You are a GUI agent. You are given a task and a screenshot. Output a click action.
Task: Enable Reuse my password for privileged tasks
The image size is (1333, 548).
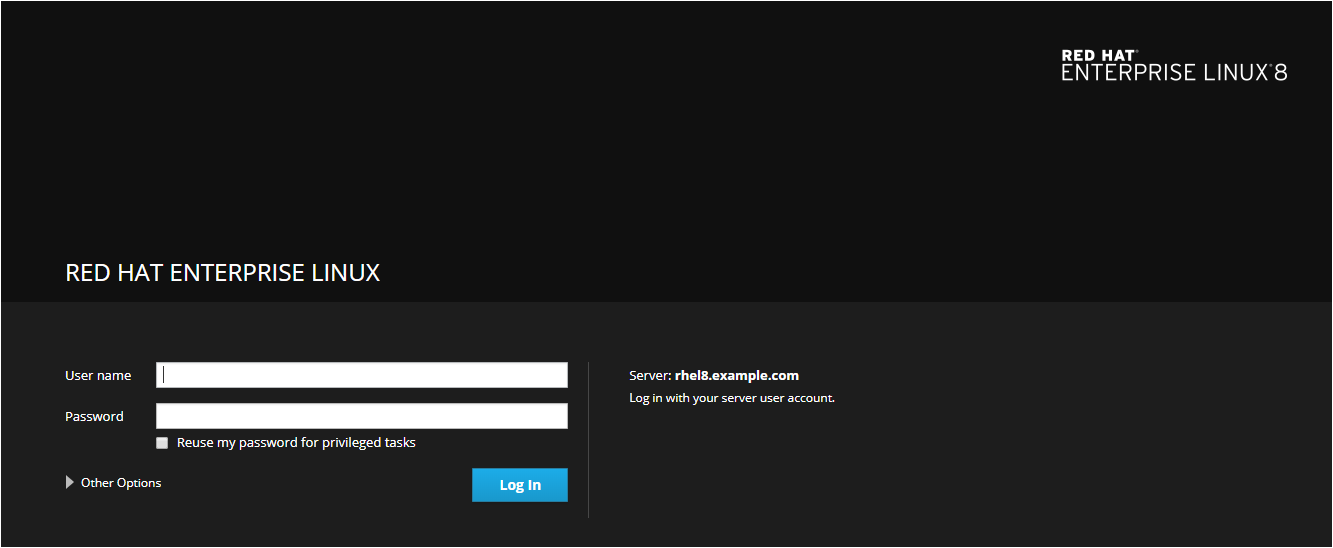click(x=162, y=443)
